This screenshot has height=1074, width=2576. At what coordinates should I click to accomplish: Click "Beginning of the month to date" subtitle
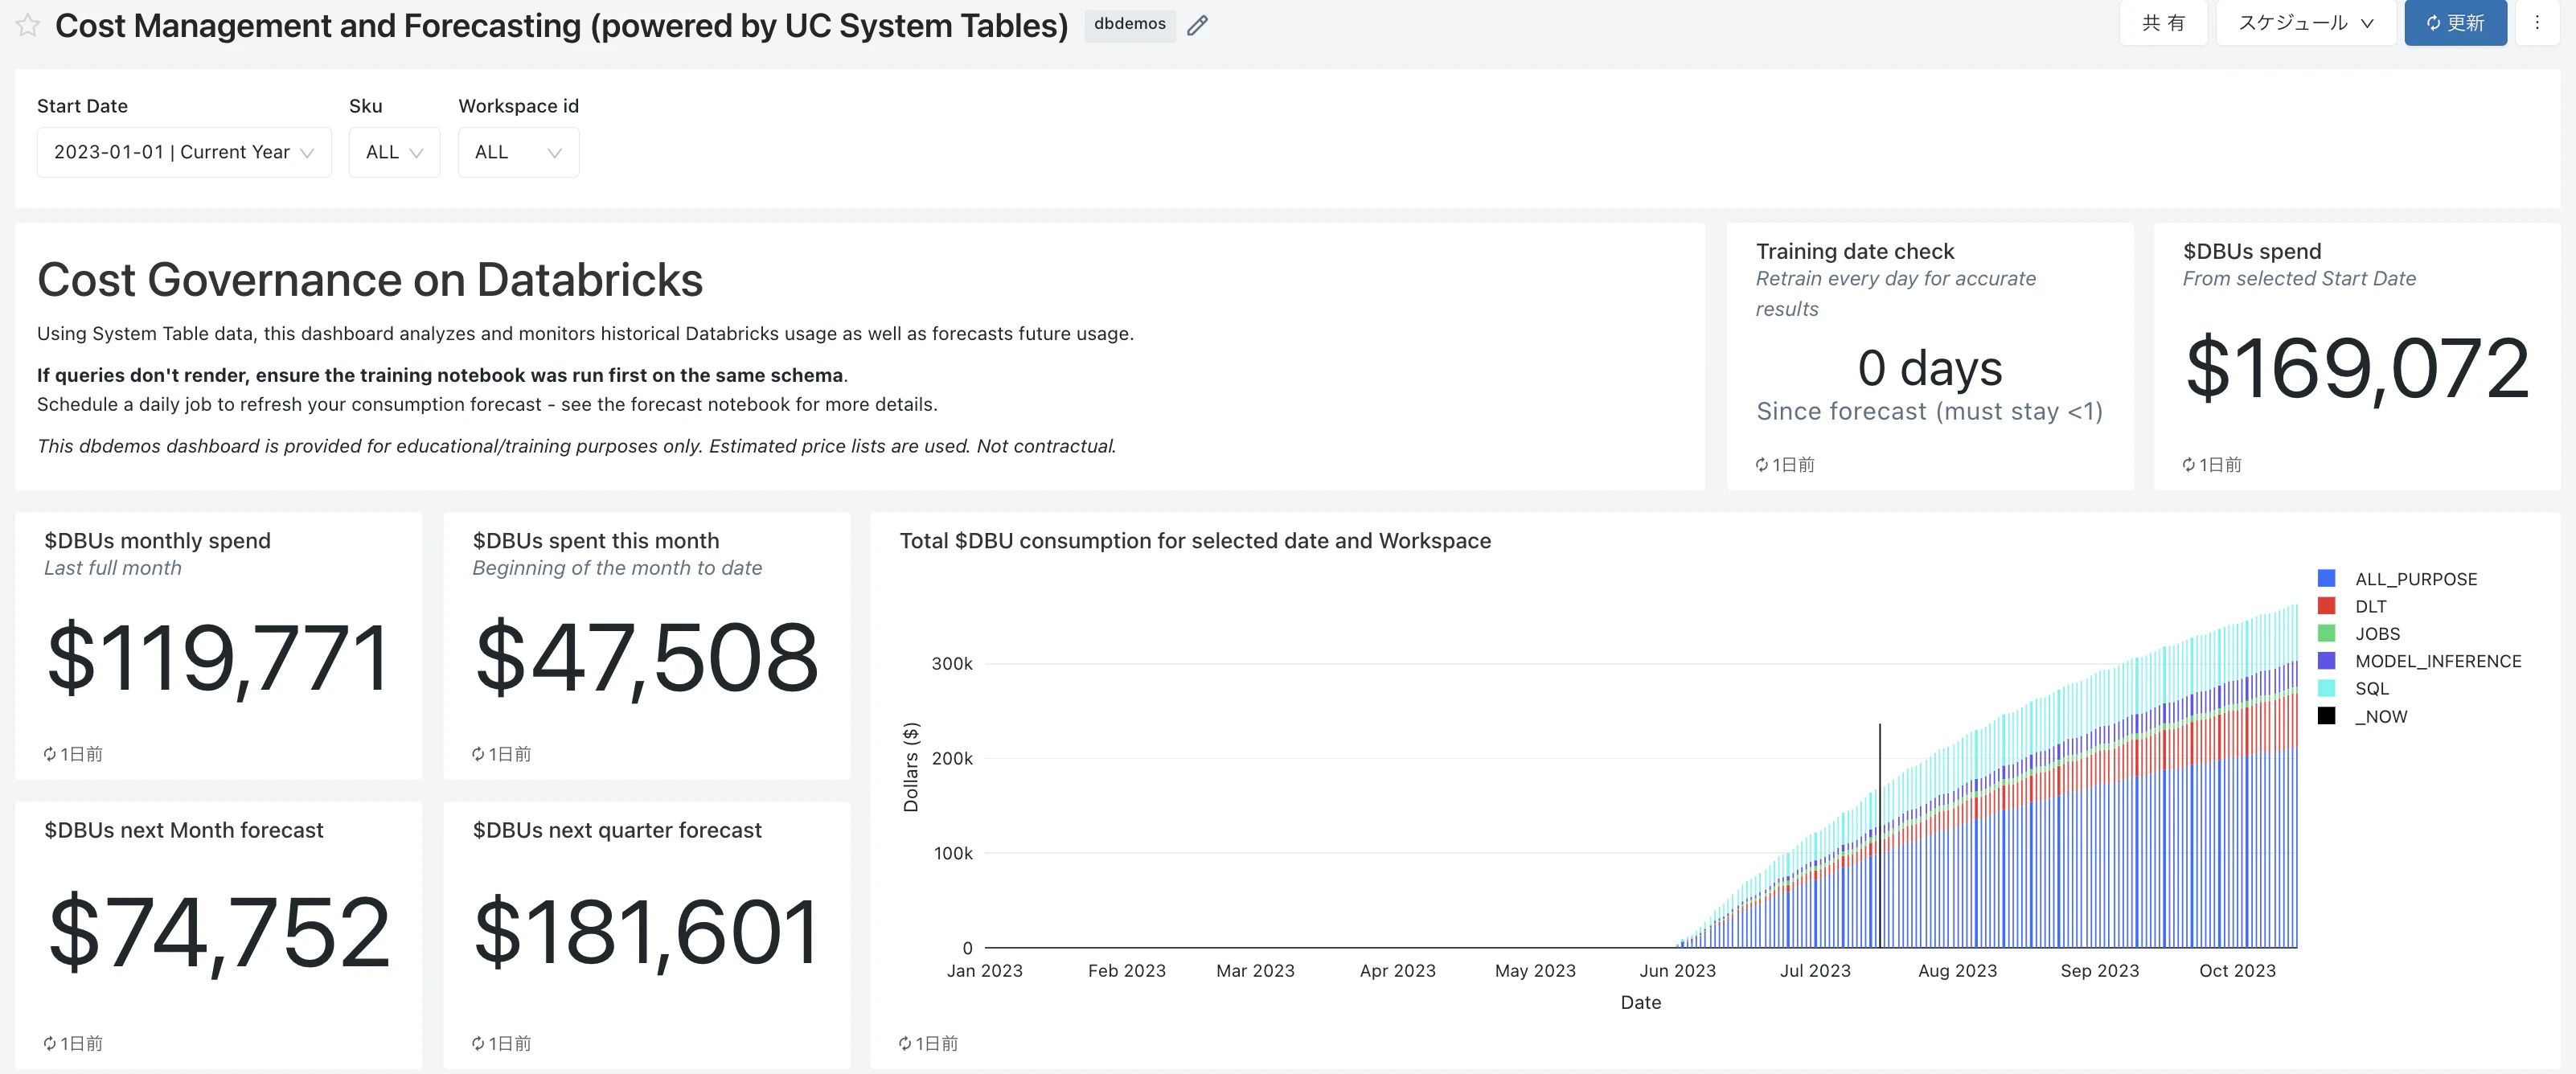617,568
